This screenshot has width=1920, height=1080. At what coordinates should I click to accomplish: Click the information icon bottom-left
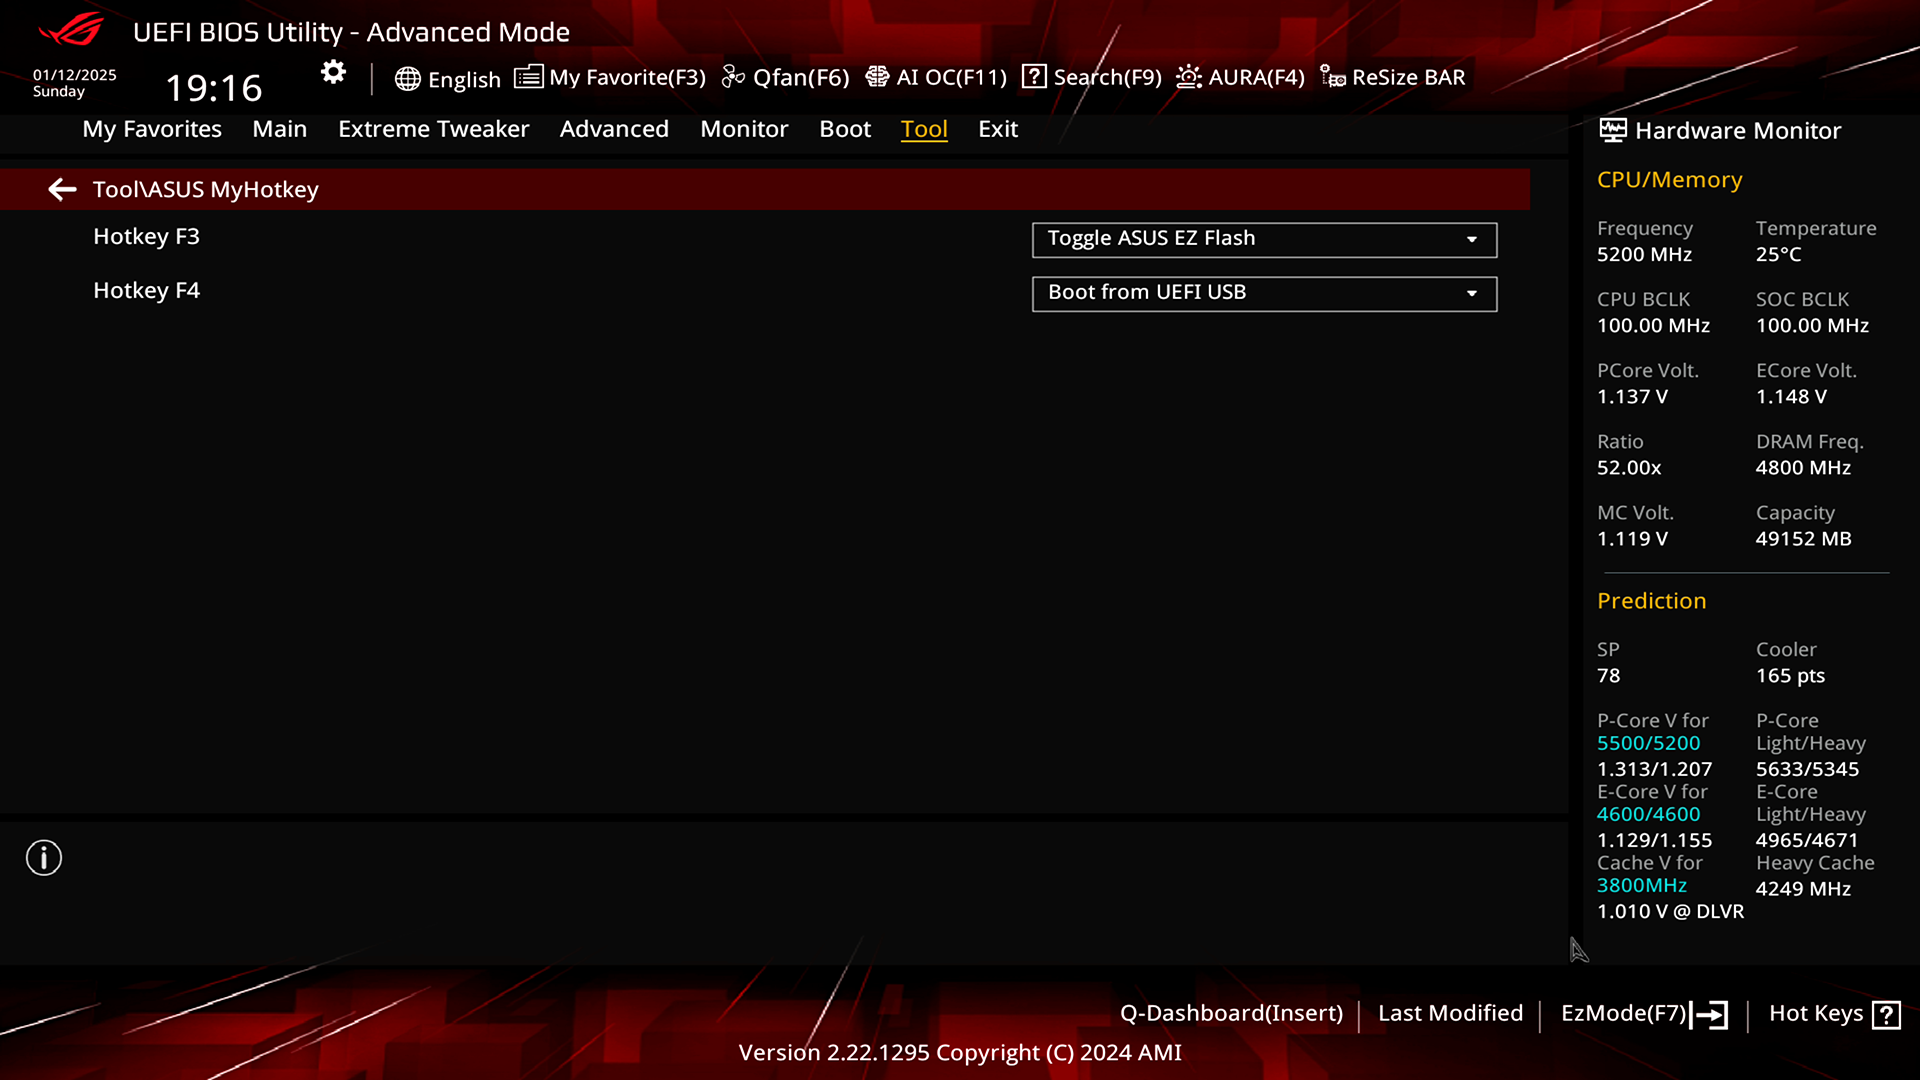click(44, 858)
